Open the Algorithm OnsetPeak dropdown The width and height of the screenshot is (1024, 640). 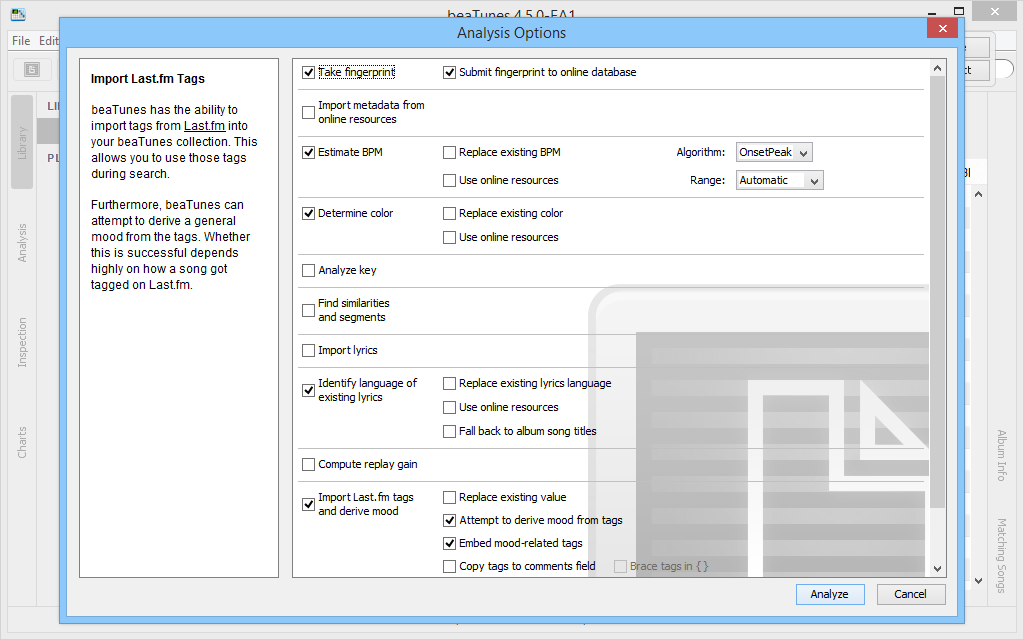774,152
